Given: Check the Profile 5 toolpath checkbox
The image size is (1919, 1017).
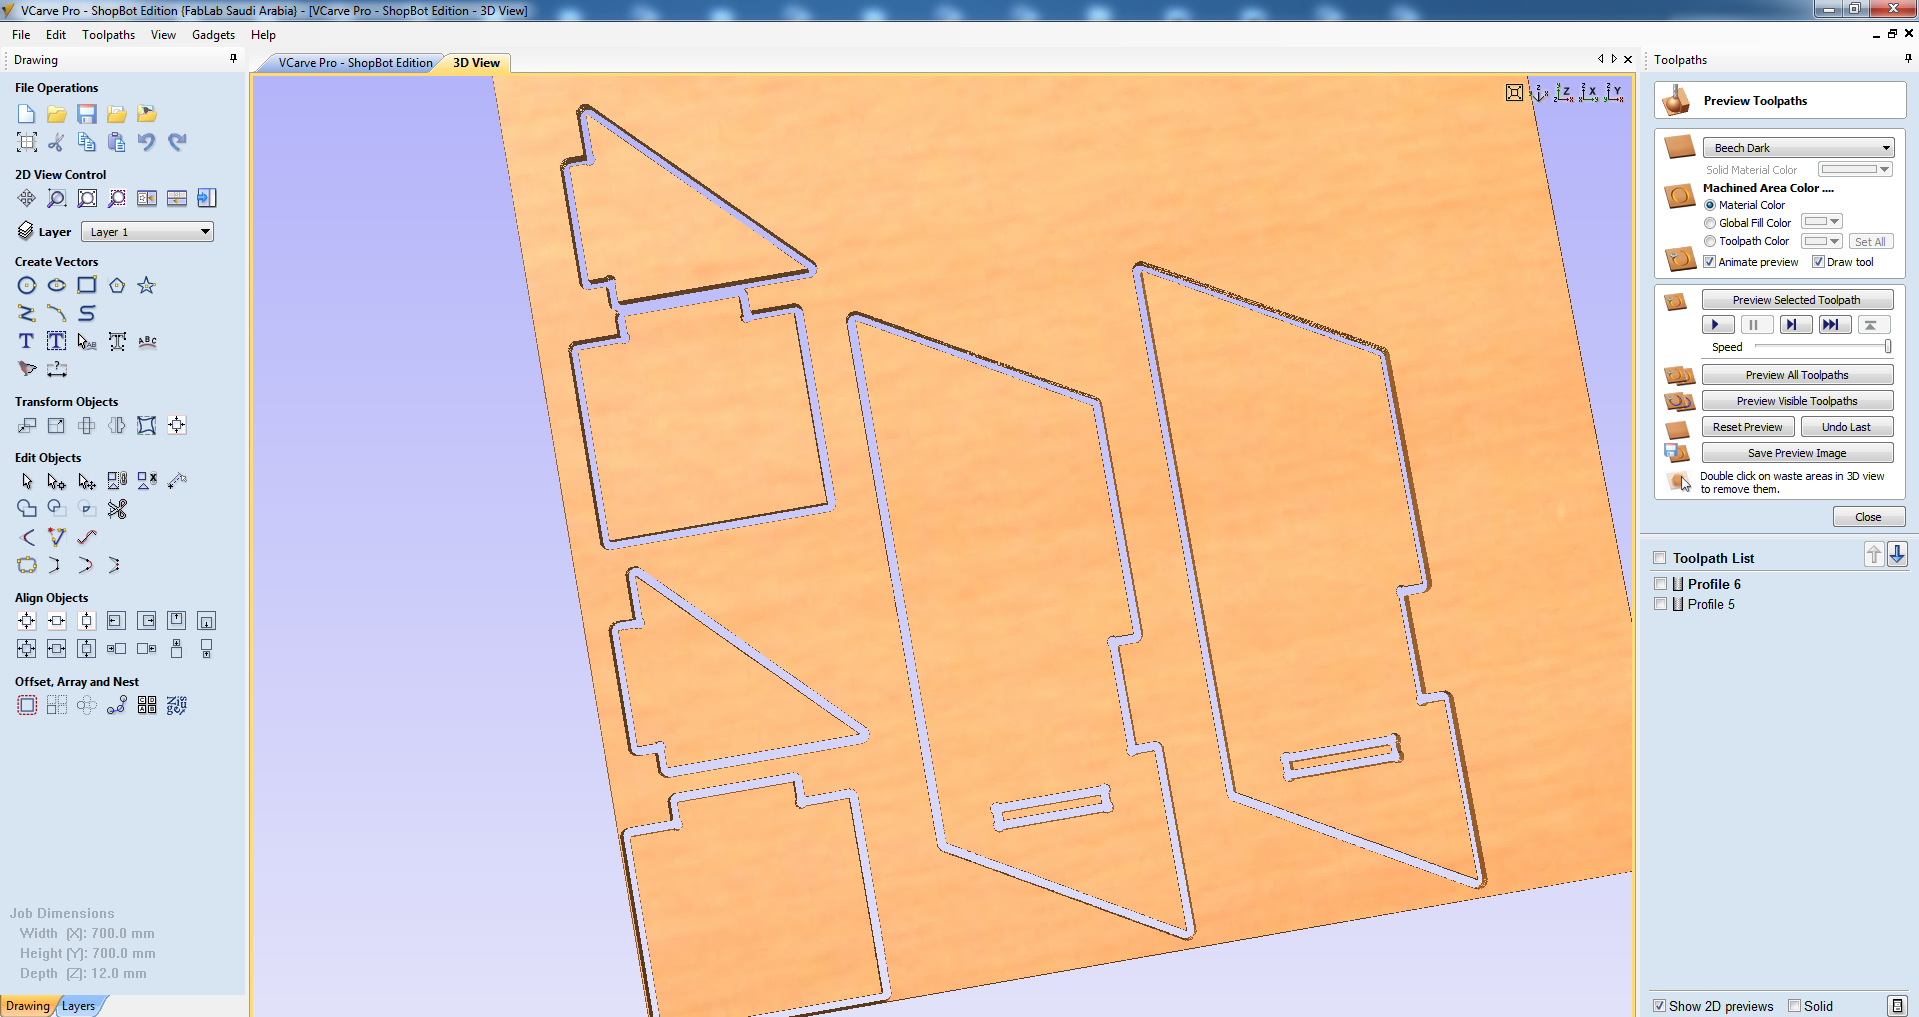Looking at the screenshot, I should click(1660, 604).
